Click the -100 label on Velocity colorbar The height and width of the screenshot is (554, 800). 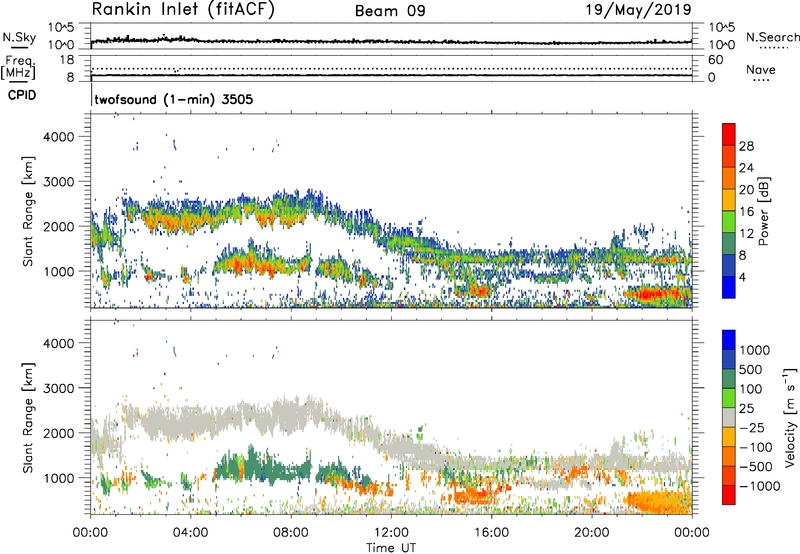[x=756, y=447]
